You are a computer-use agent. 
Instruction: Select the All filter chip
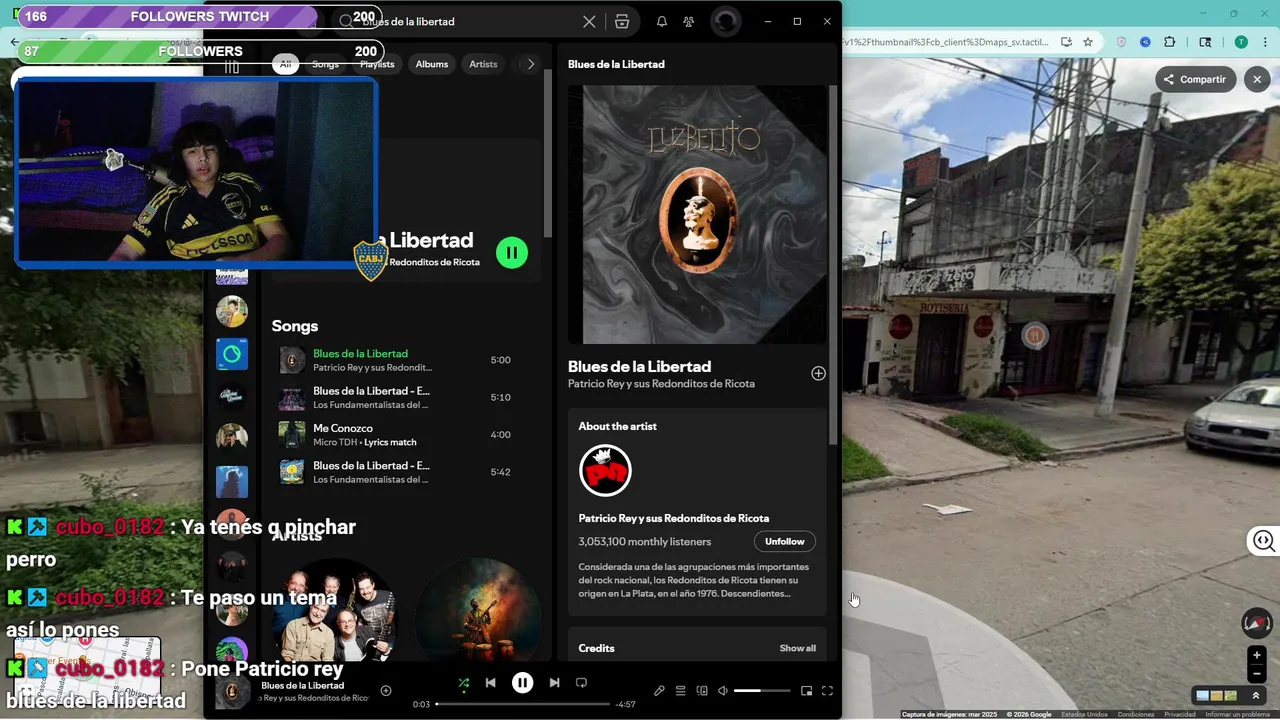[285, 64]
